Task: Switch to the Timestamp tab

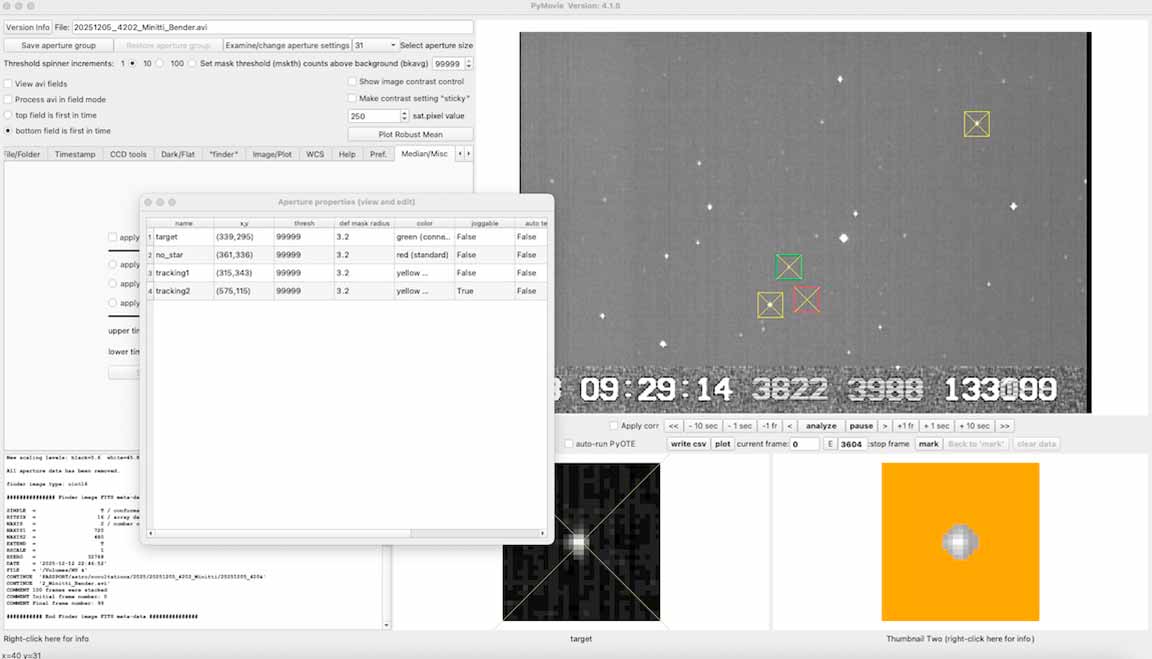Action: pyautogui.click(x=75, y=154)
